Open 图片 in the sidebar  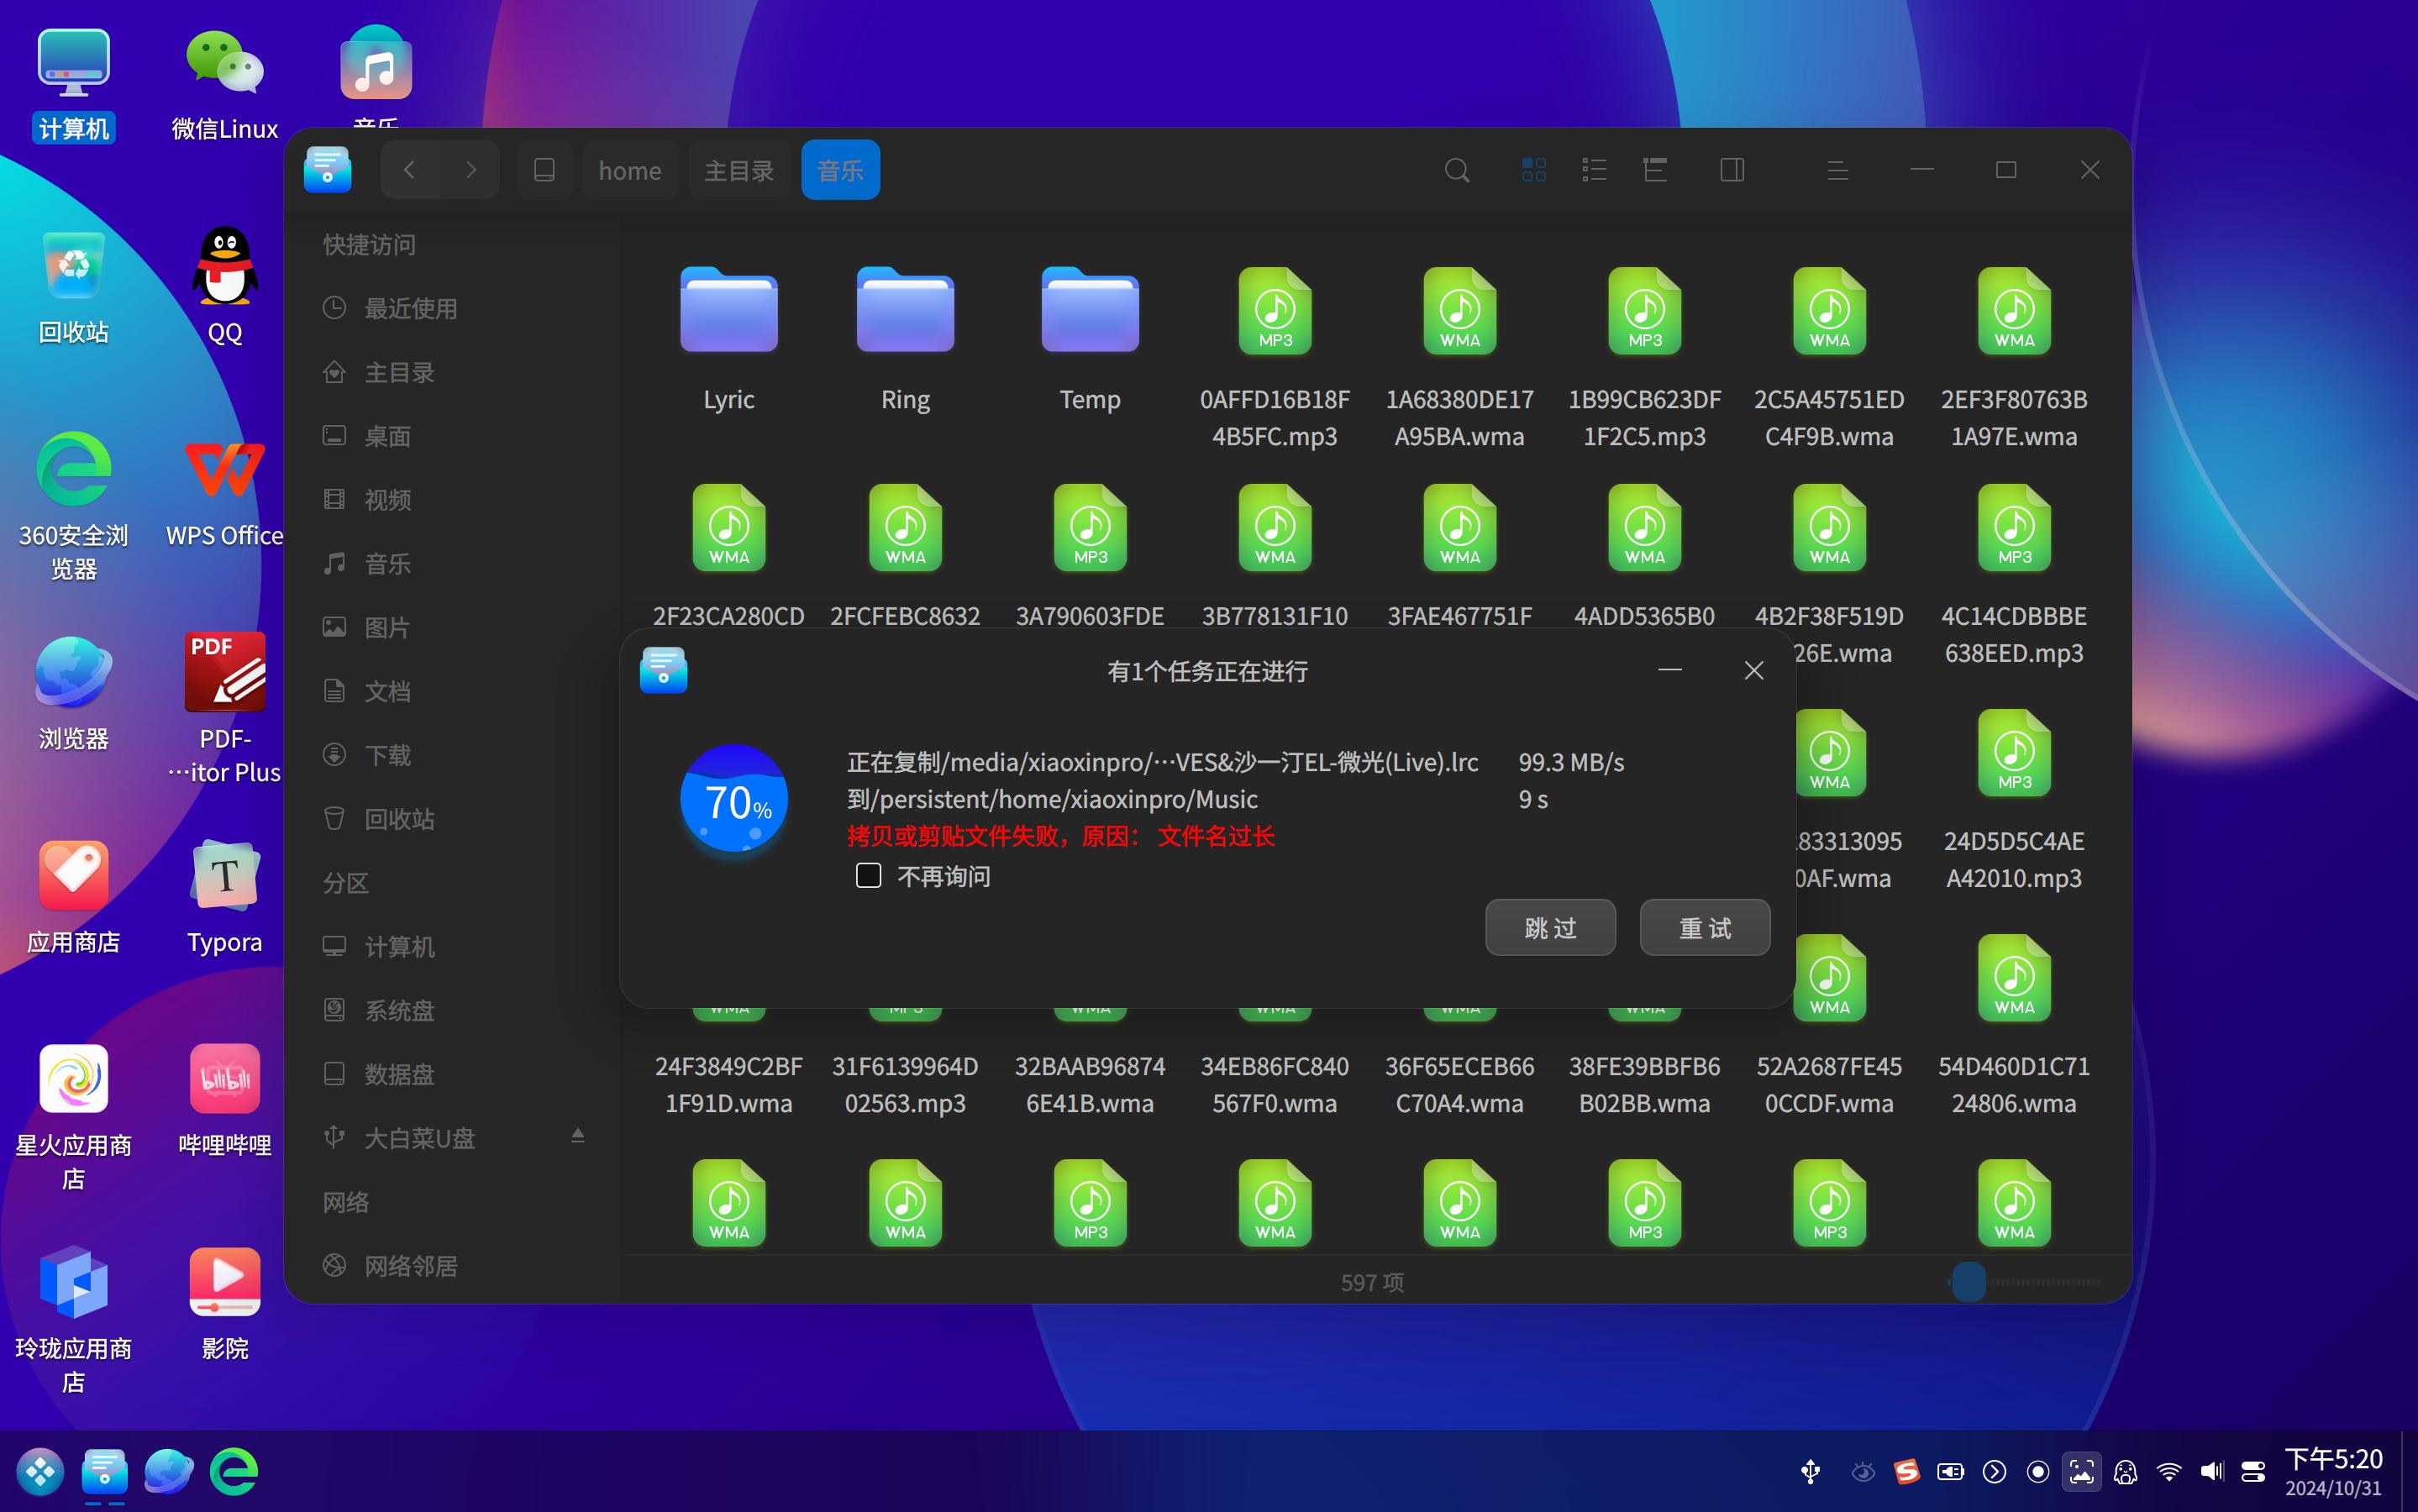point(450,627)
